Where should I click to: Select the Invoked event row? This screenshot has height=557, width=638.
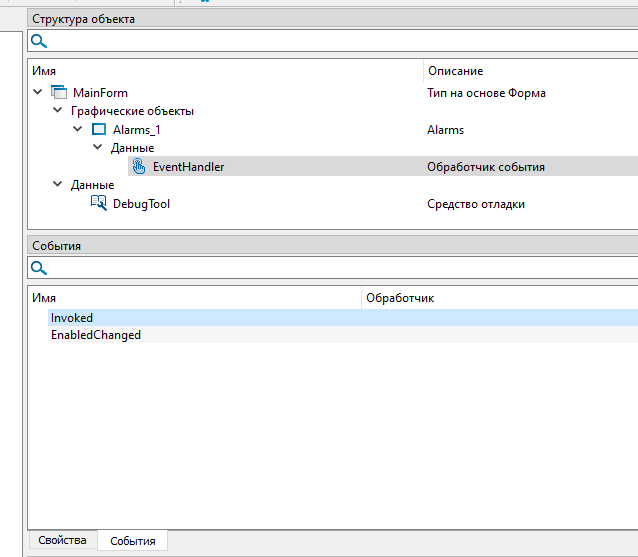(x=72, y=318)
